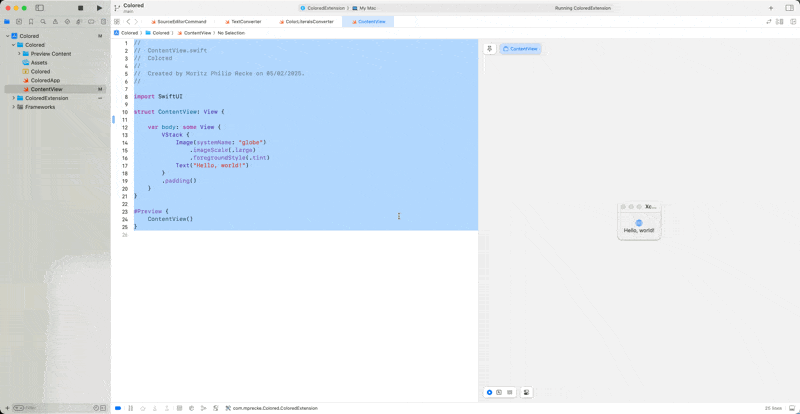Click the Running ColoredExtension activity status
Screen dimensions: 800x414
(582, 8)
